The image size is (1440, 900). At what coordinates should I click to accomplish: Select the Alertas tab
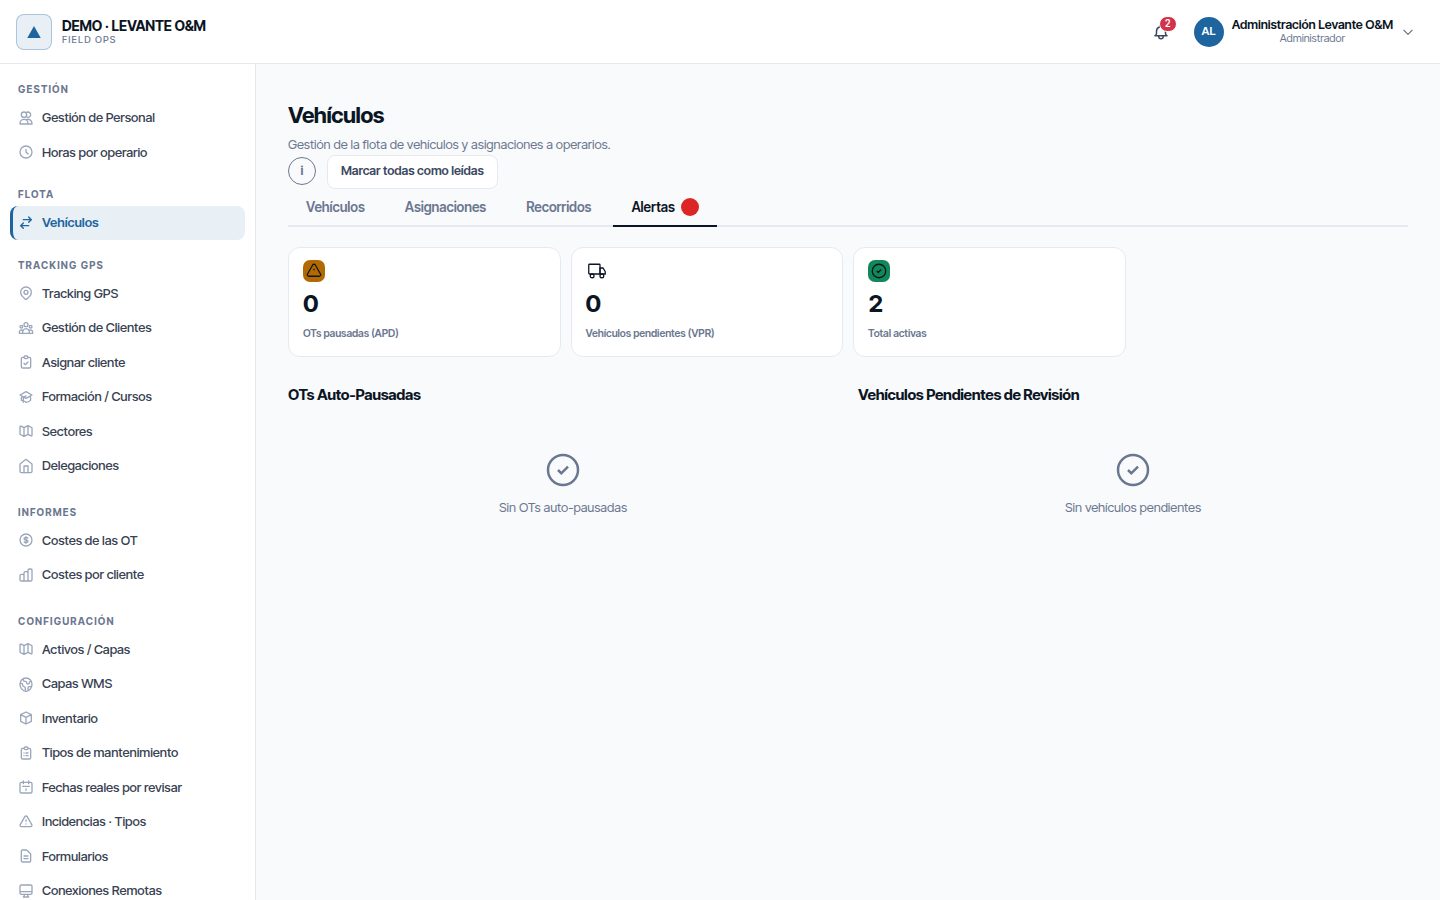click(x=665, y=207)
